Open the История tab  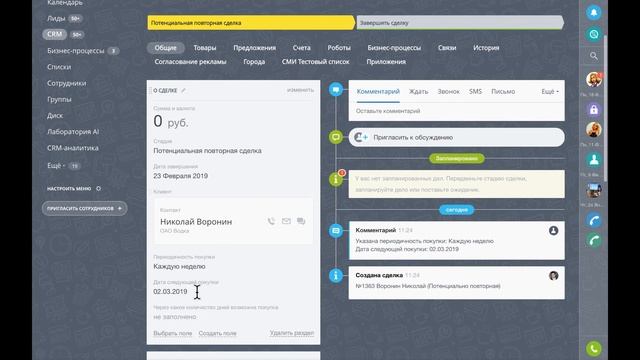point(486,48)
